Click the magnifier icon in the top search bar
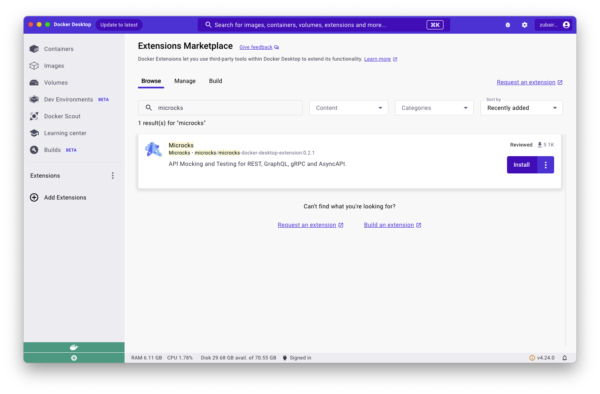Image resolution: width=600 pixels, height=394 pixels. 208,25
